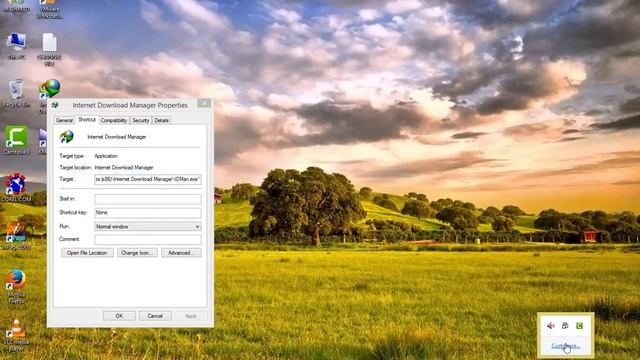Image resolution: width=640 pixels, height=360 pixels.
Task: Switch to the General tab
Action: 64,120
